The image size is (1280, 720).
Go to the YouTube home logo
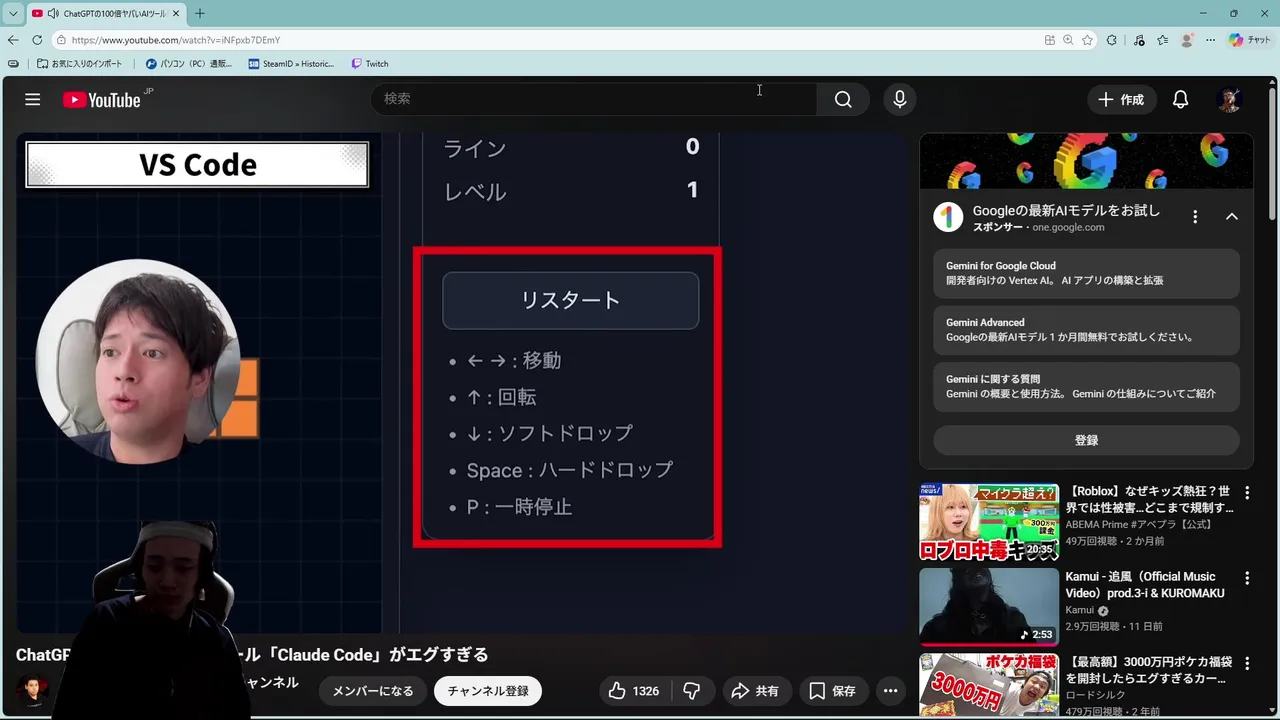coord(102,99)
